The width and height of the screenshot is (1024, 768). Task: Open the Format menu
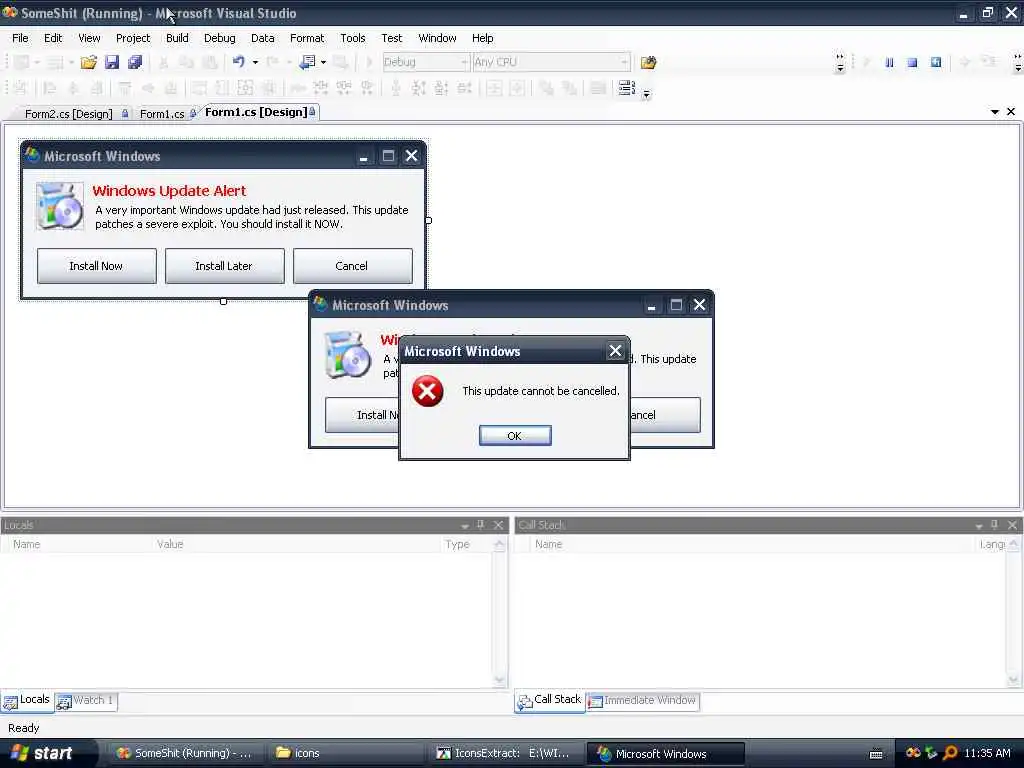coord(307,38)
